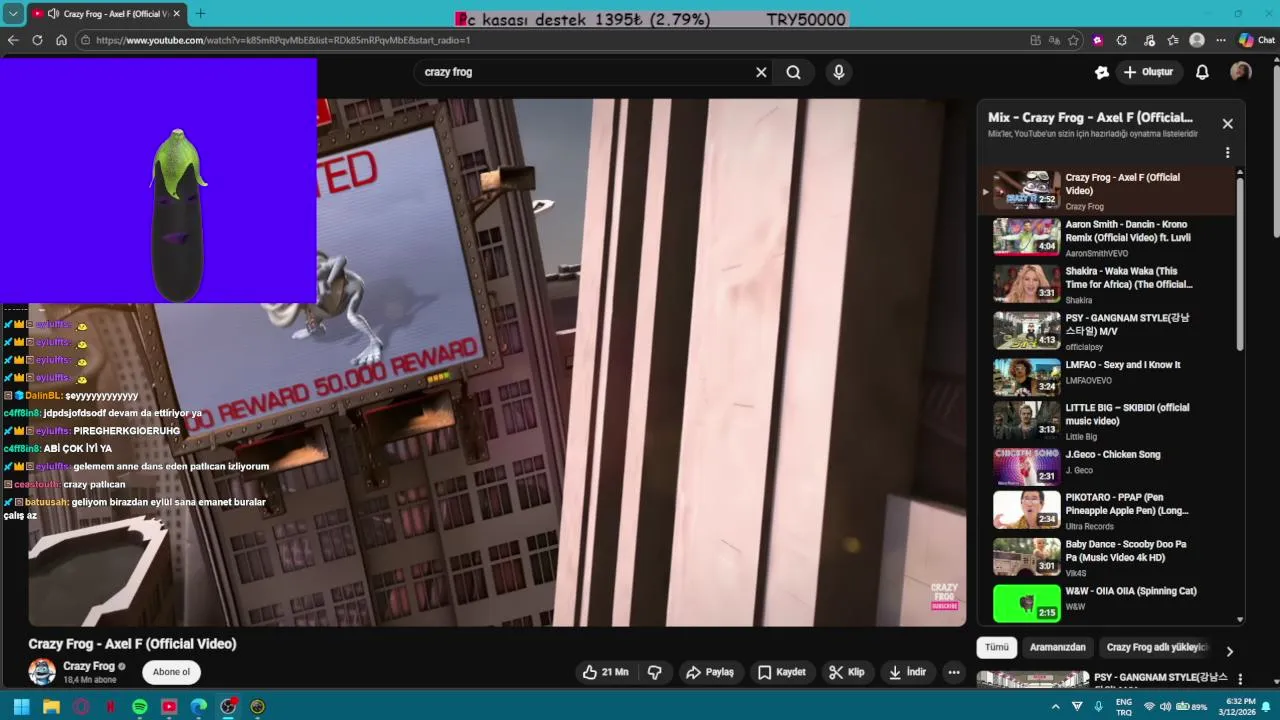Click the browser address bar URL
The height and width of the screenshot is (720, 1280).
point(283,40)
